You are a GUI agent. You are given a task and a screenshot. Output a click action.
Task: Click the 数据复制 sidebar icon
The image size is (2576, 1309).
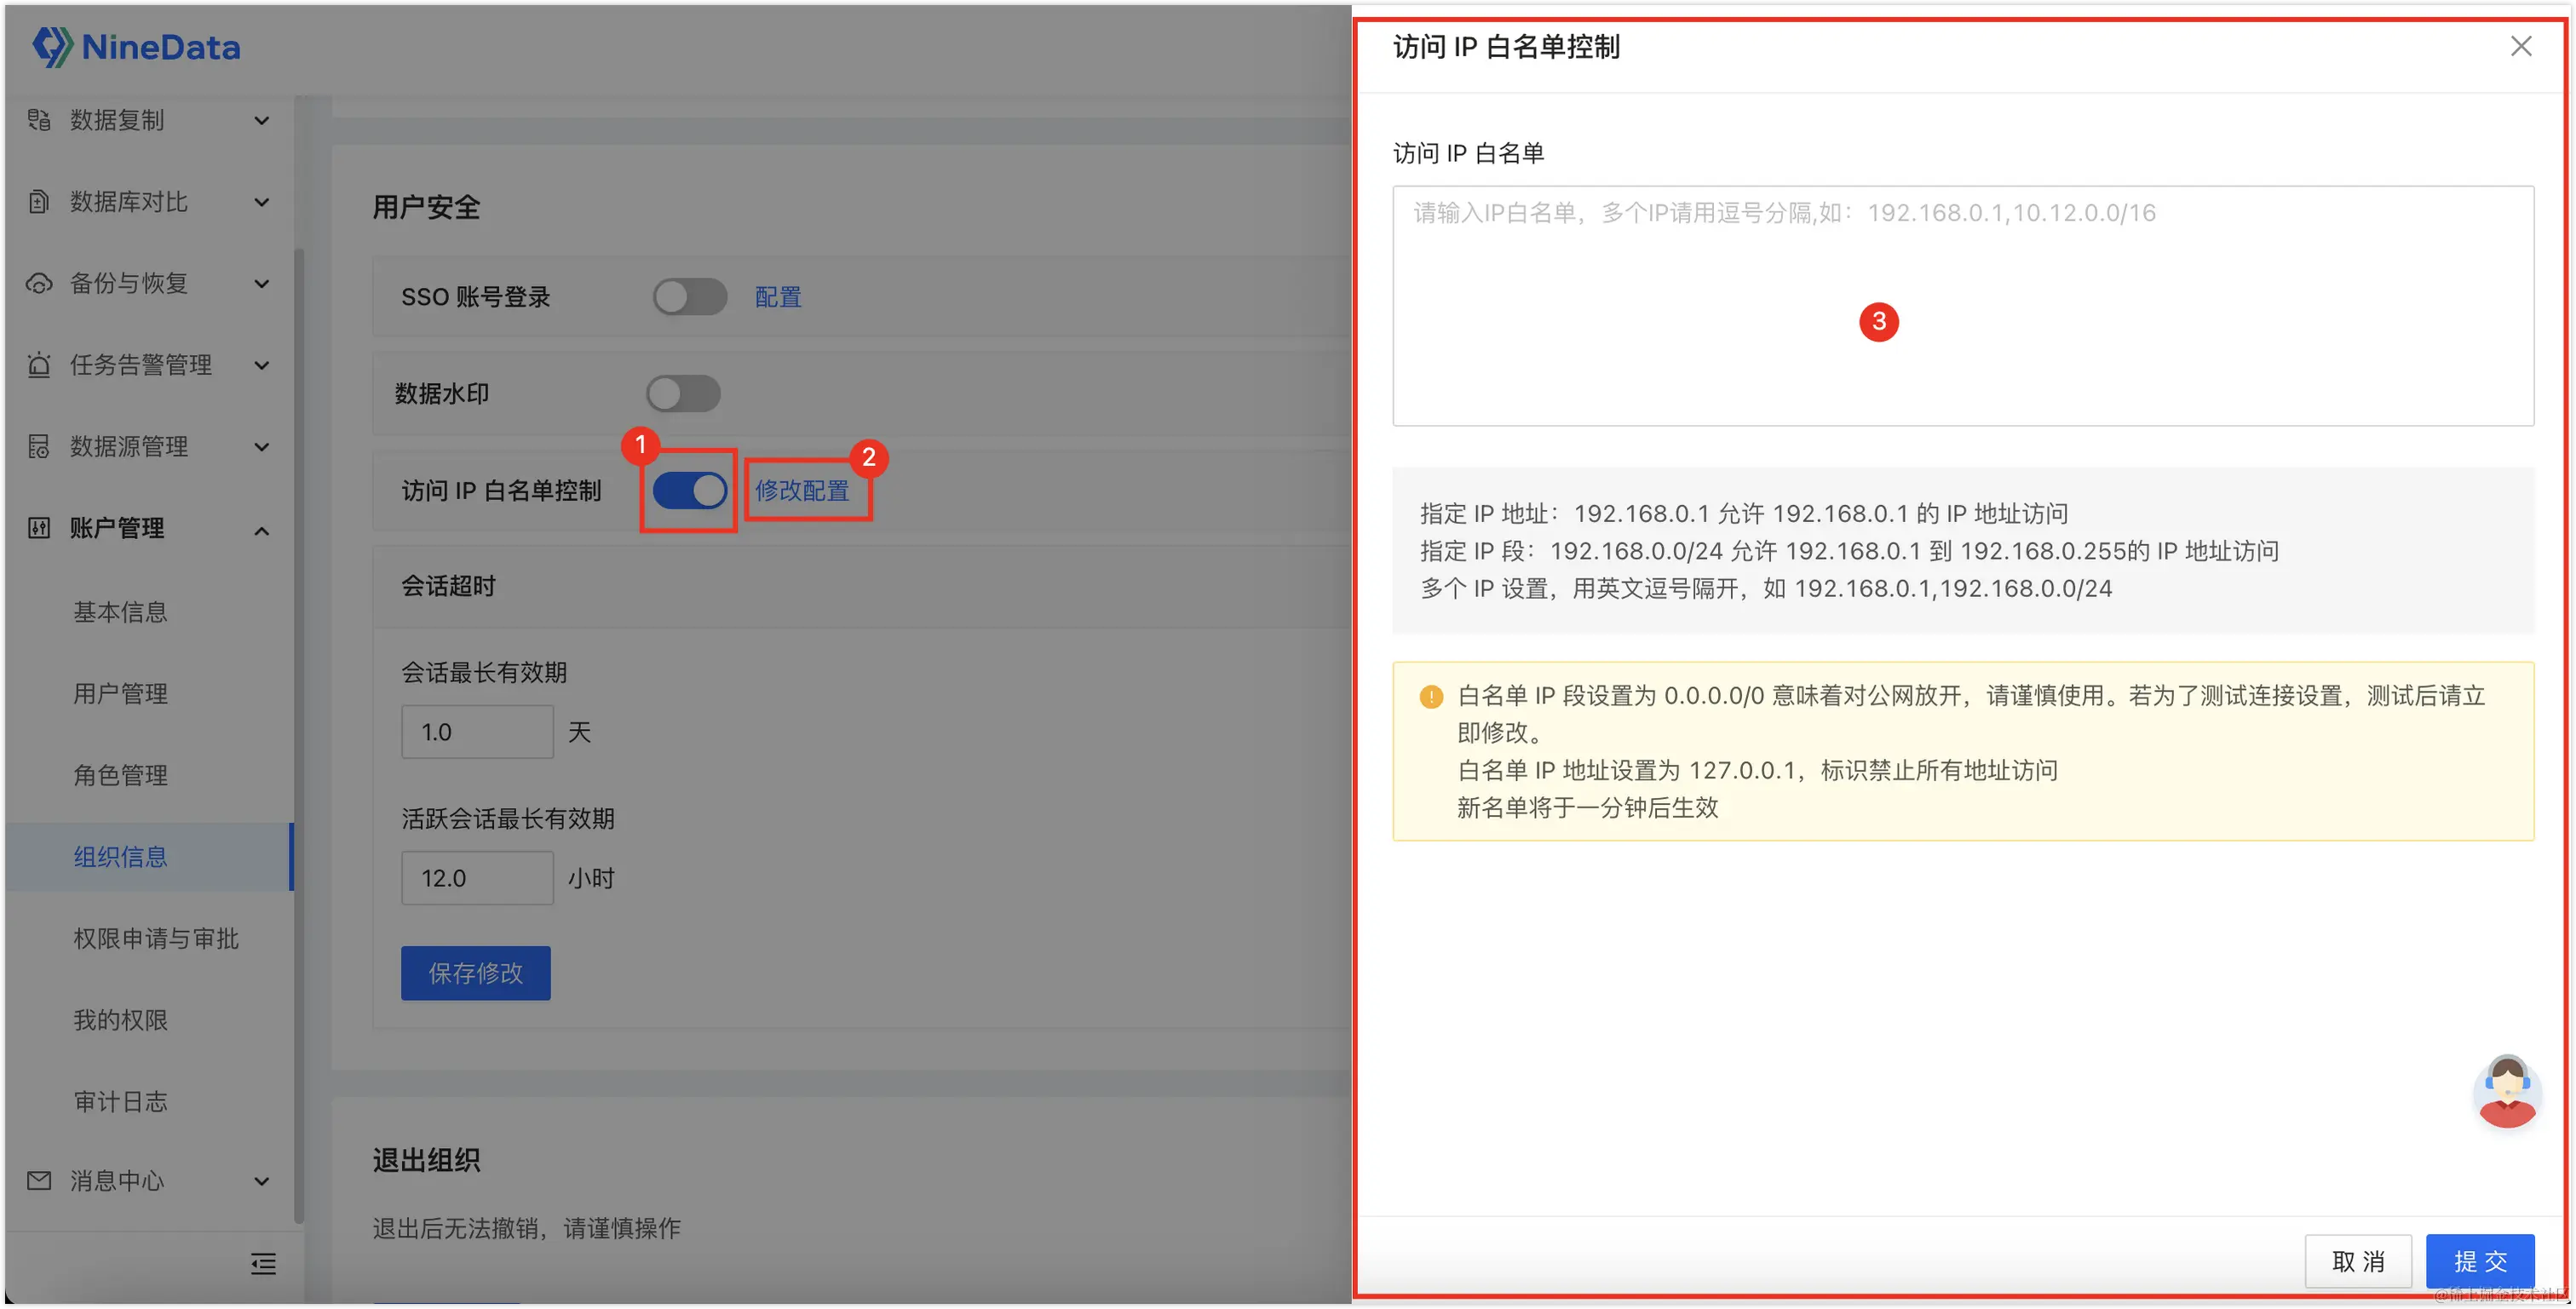39,120
